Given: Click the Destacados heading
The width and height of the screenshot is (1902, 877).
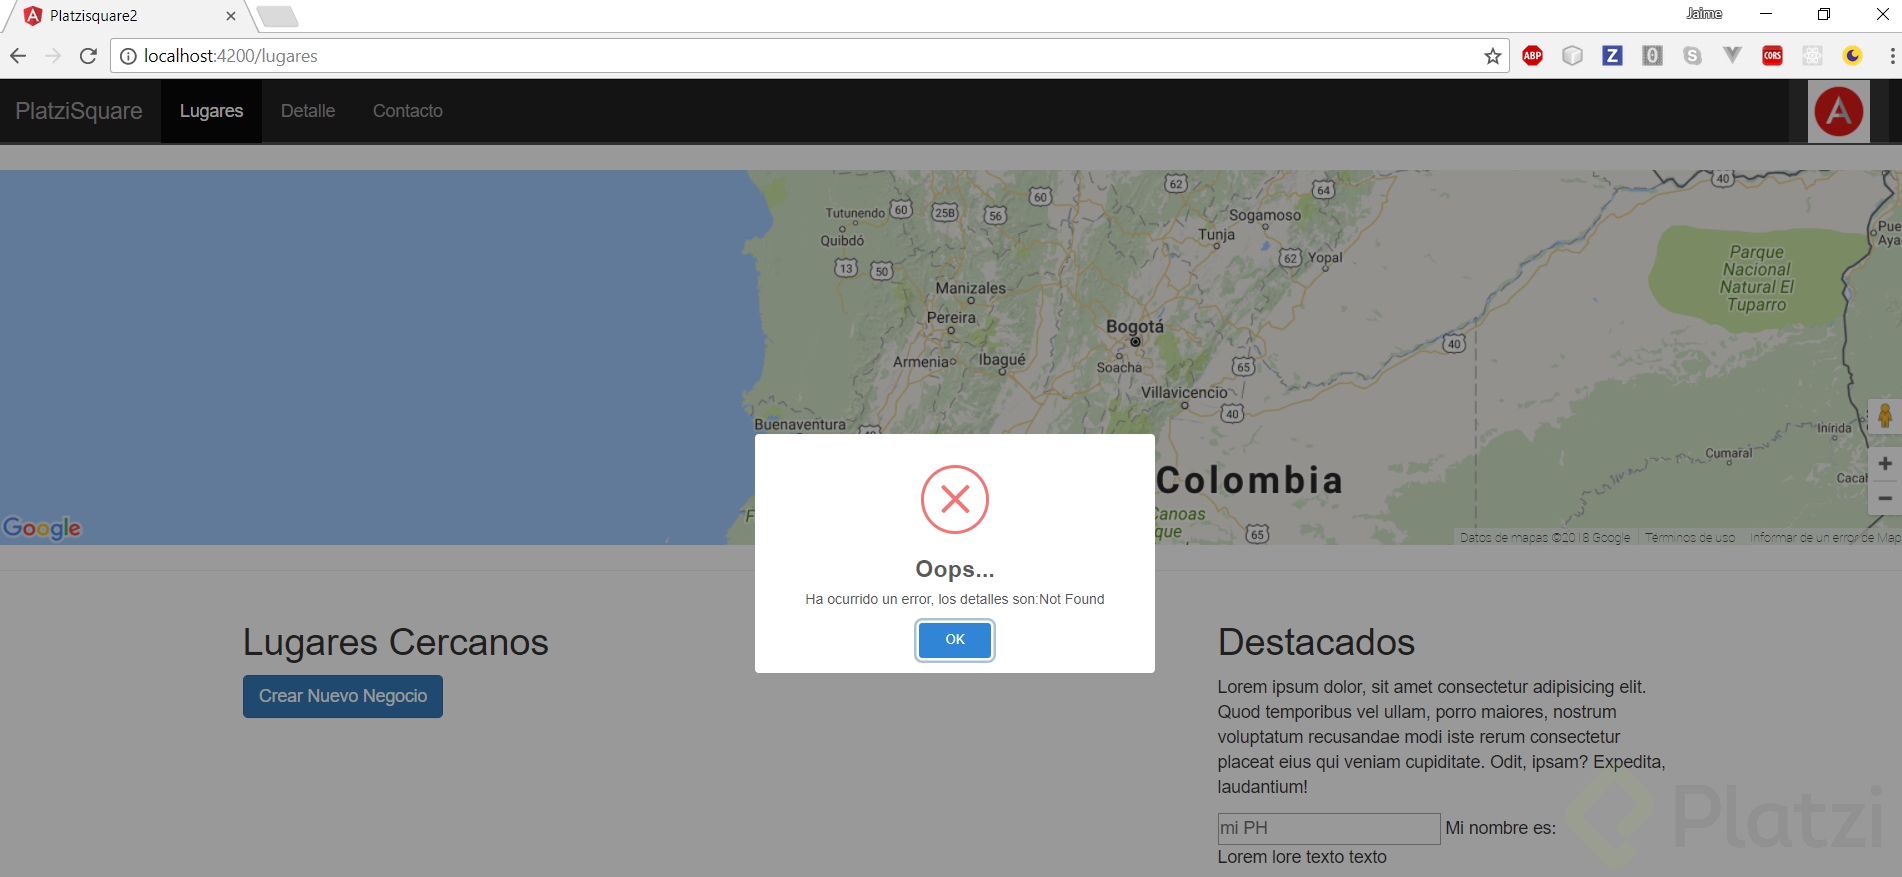Looking at the screenshot, I should 1316,642.
